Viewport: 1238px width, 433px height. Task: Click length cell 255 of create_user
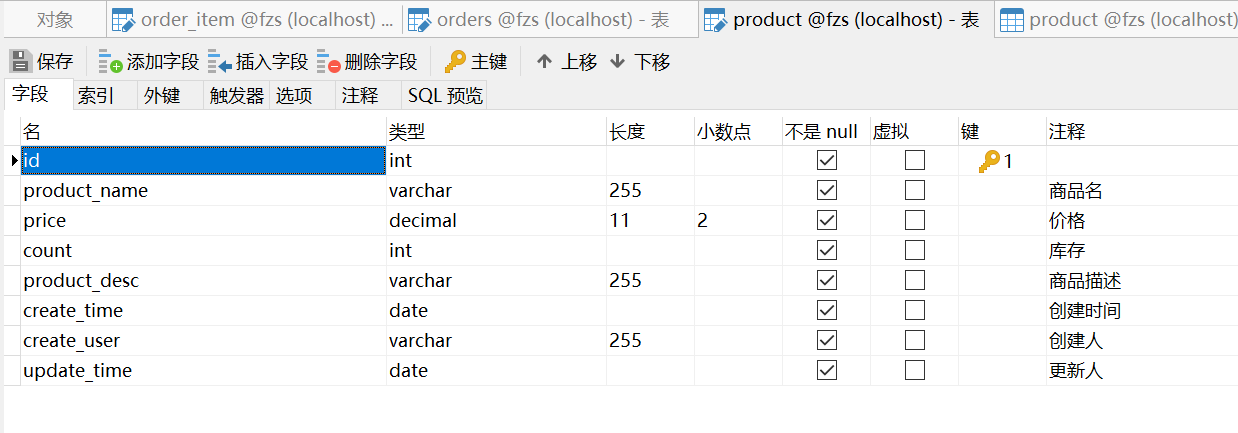(x=650, y=341)
